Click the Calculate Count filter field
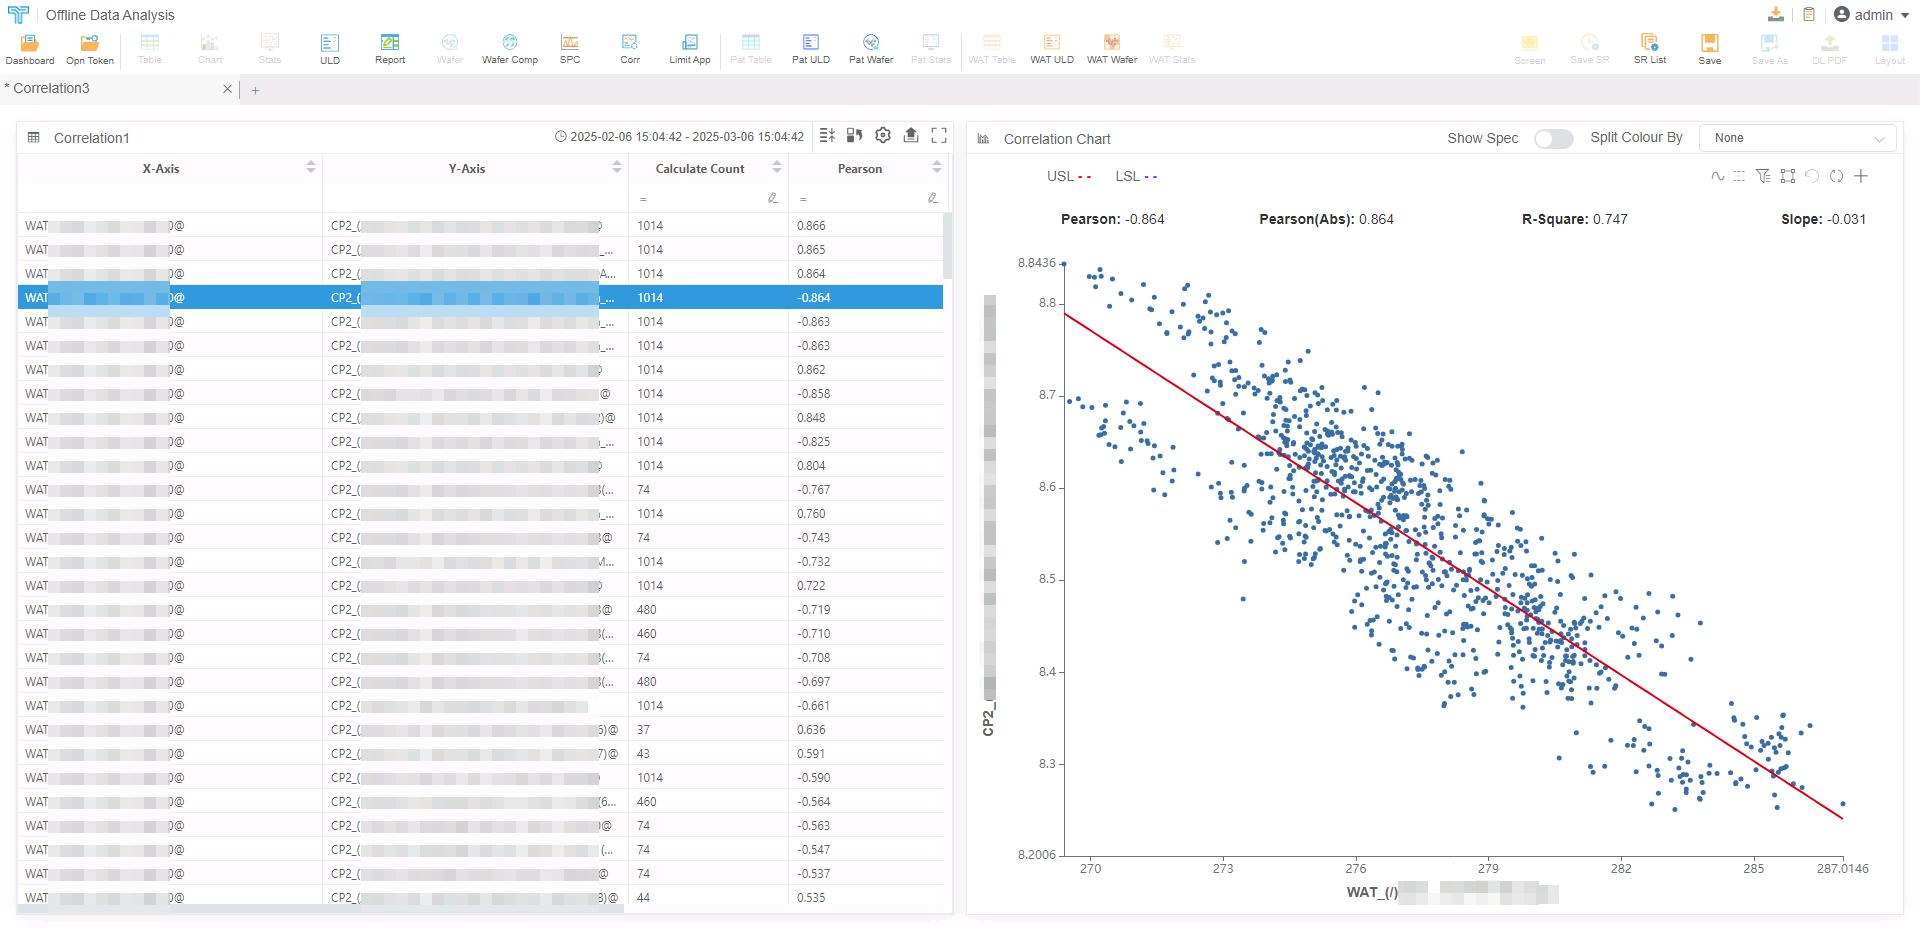The height and width of the screenshot is (929, 1920). (x=700, y=199)
